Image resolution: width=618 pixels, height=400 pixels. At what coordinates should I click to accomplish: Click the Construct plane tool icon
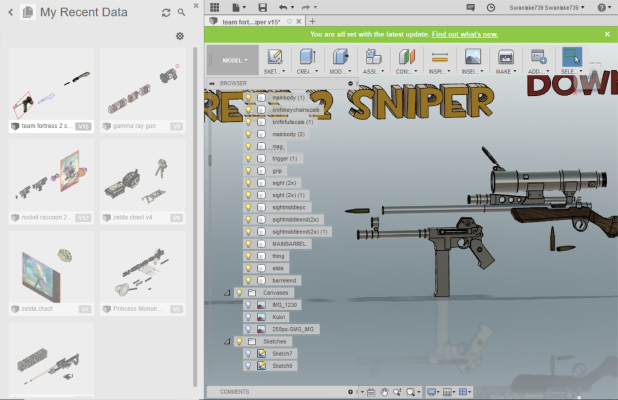point(407,57)
